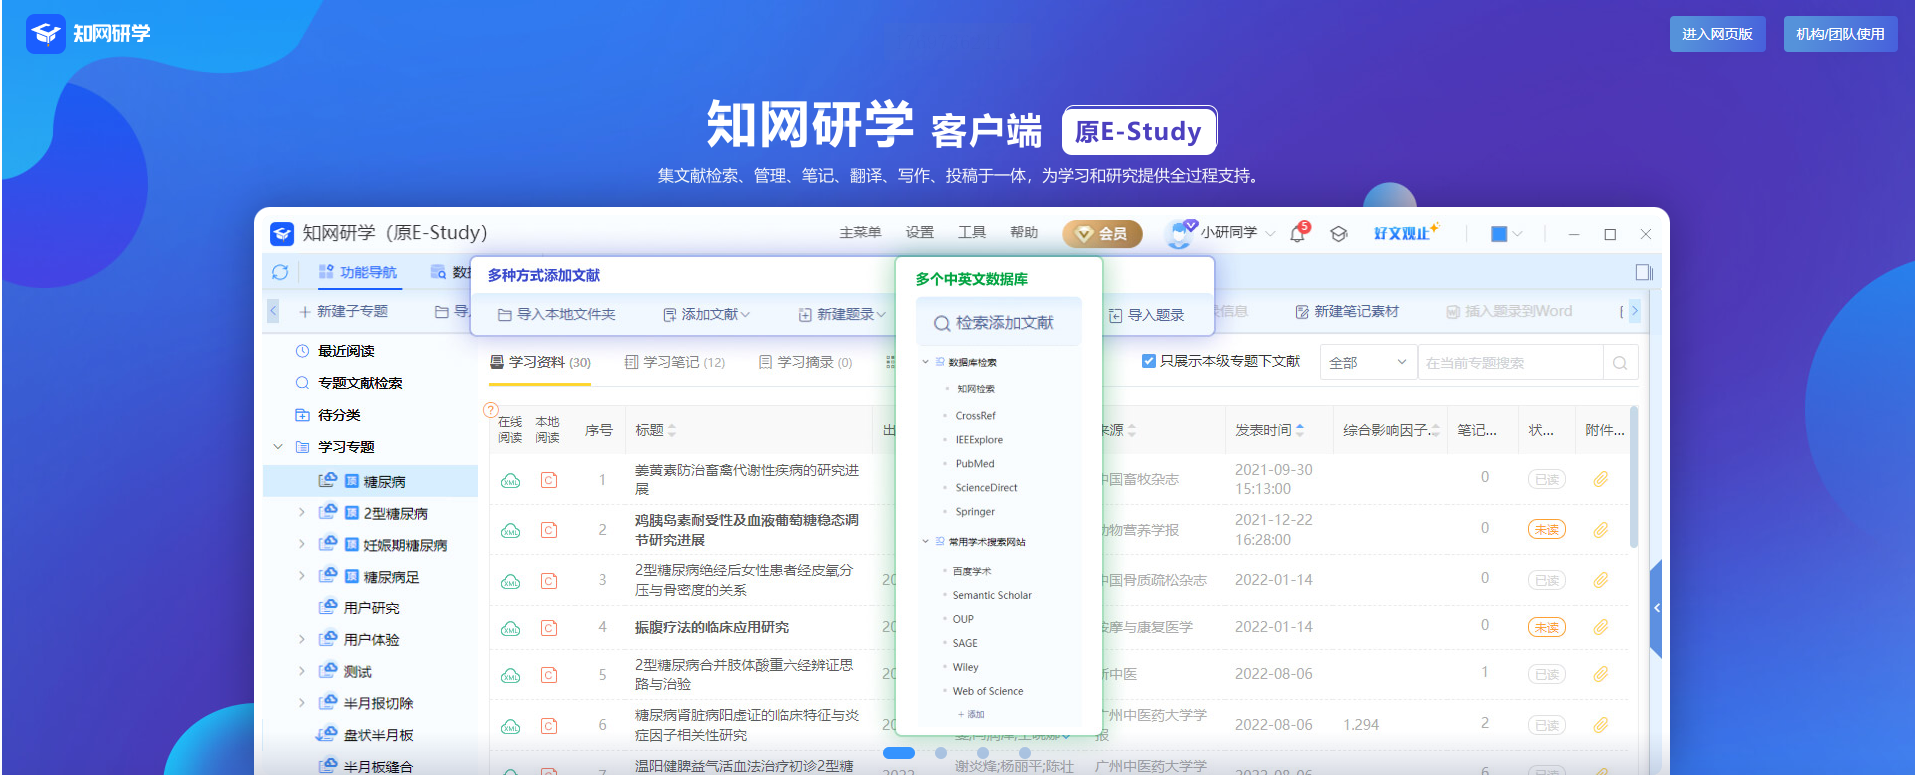Screen dimensions: 1915x777
Task: Toggle 已读 status for row 3
Action: coord(1546,581)
